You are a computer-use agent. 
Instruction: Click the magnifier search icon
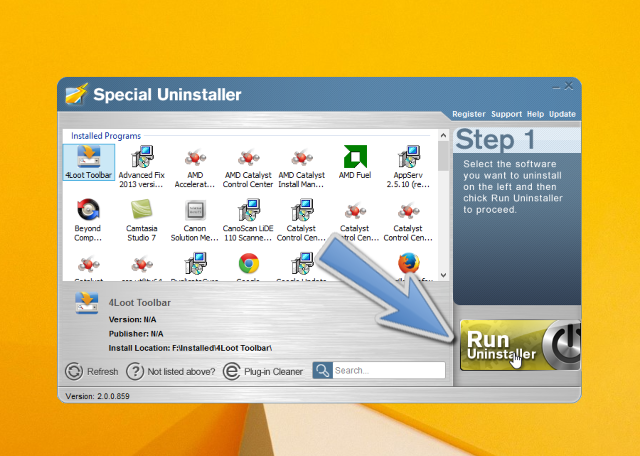322,370
